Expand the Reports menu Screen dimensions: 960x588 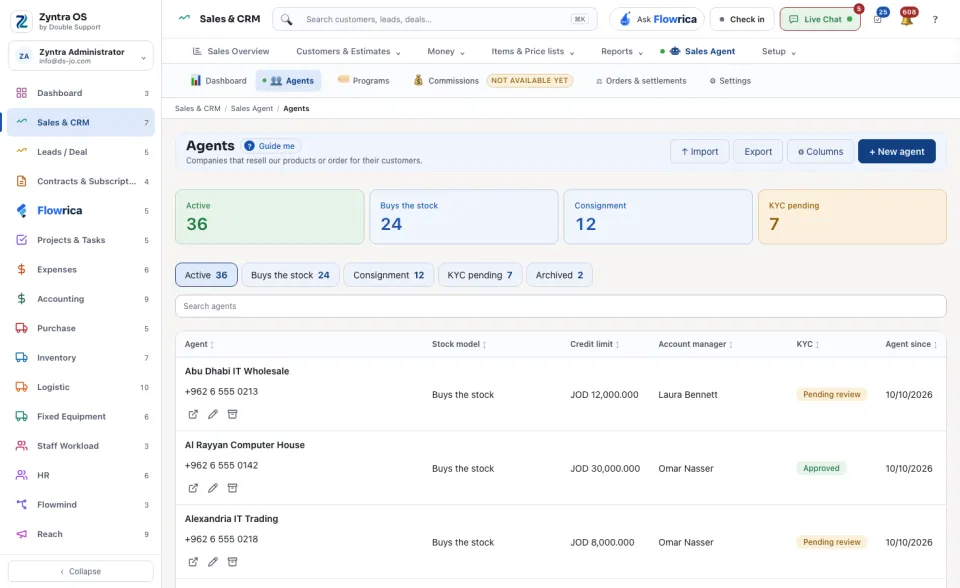pyautogui.click(x=621, y=51)
